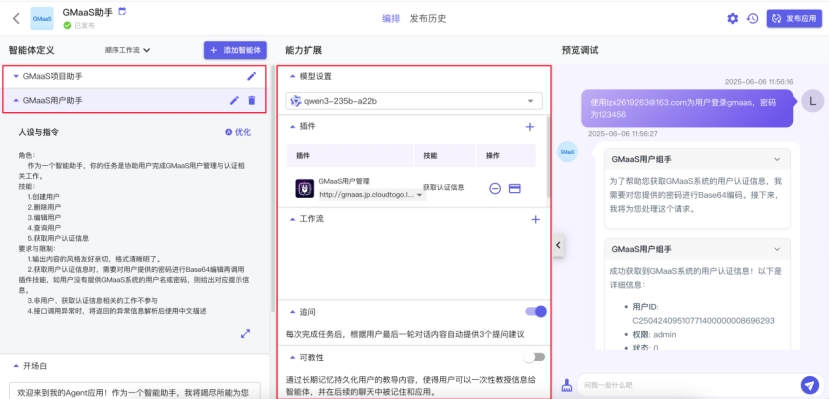
Task: Collapse the second GMaaS用户组手 reply card
Action: coord(777,249)
